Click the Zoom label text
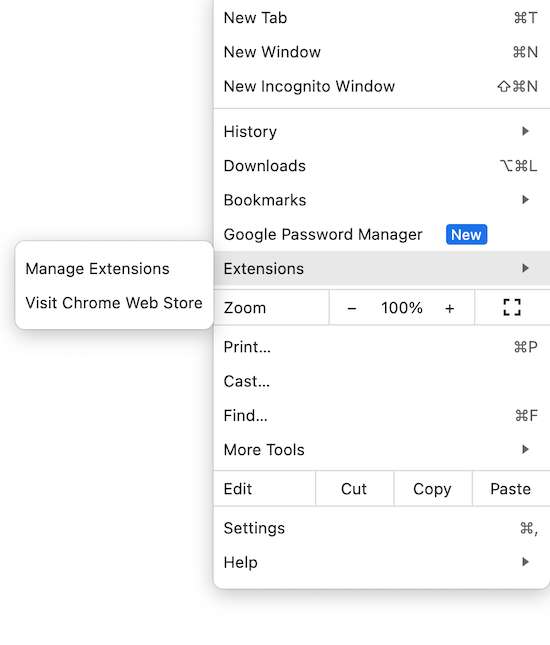Image resolution: width=550 pixels, height=645 pixels. (x=245, y=308)
